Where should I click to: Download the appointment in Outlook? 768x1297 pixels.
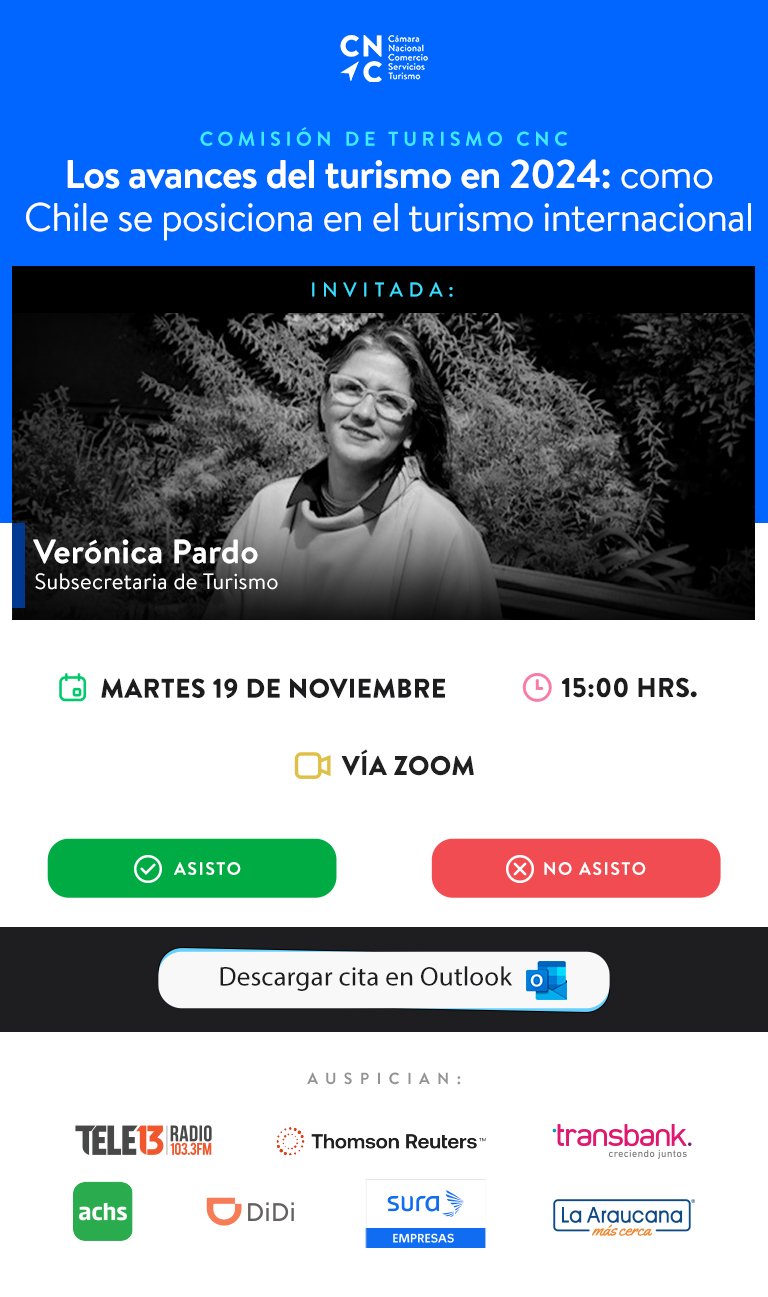click(384, 980)
